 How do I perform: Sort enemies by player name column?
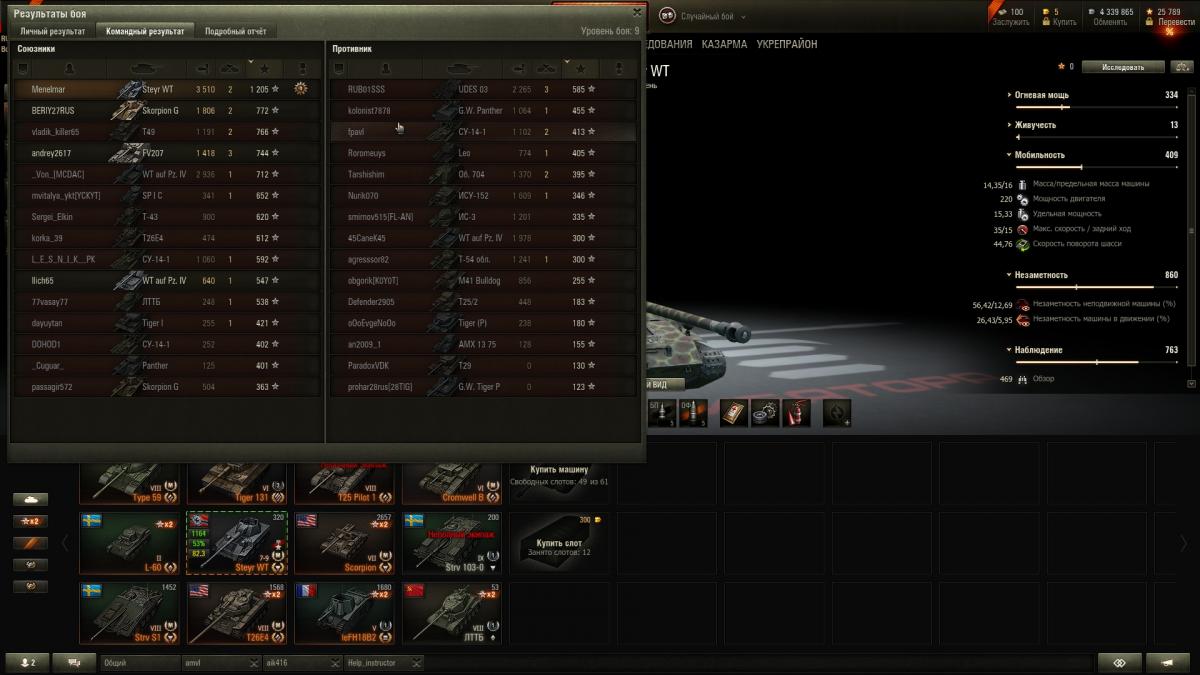[385, 68]
